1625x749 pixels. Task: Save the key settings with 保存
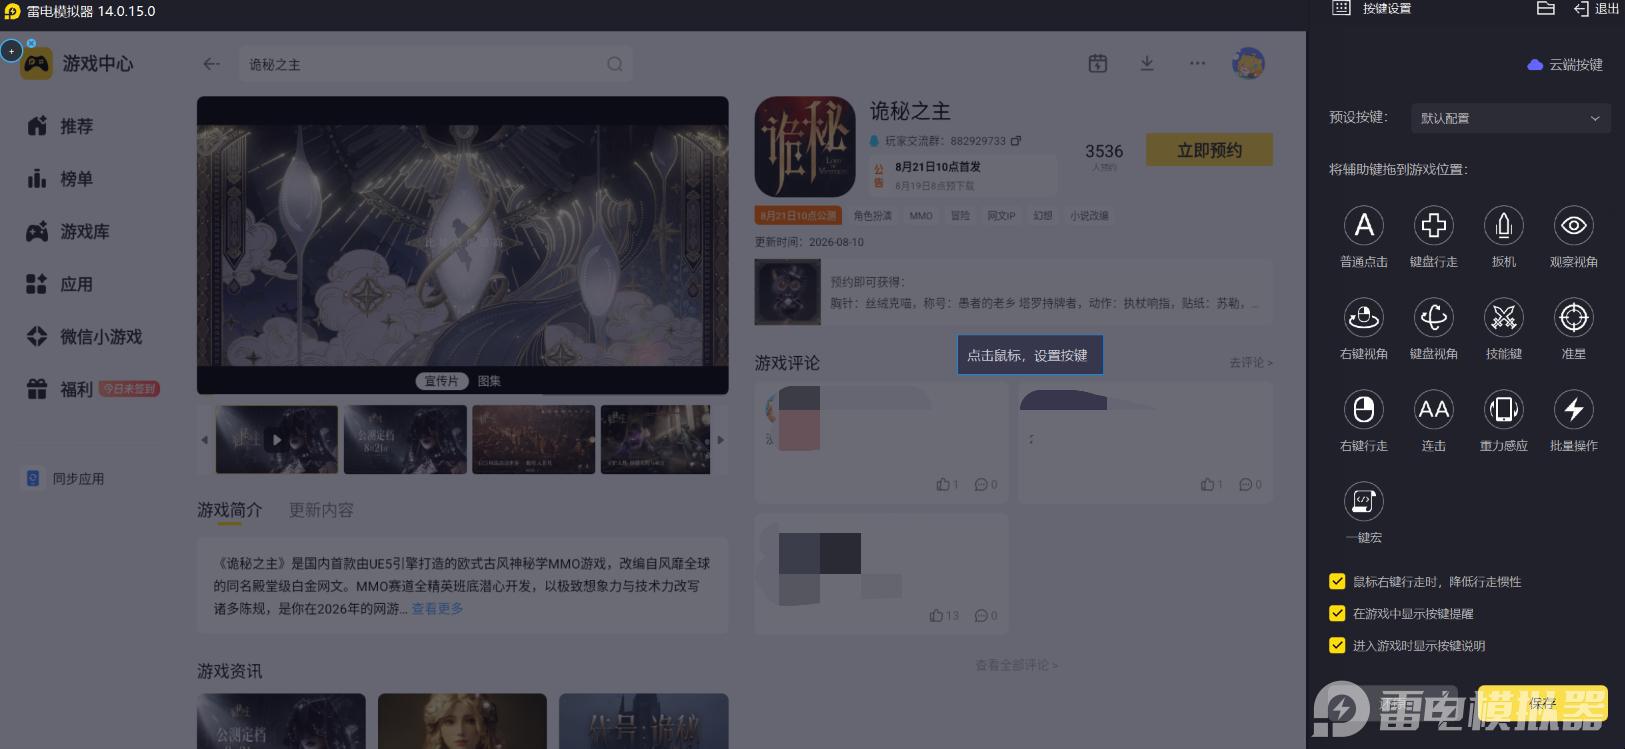(x=1543, y=704)
